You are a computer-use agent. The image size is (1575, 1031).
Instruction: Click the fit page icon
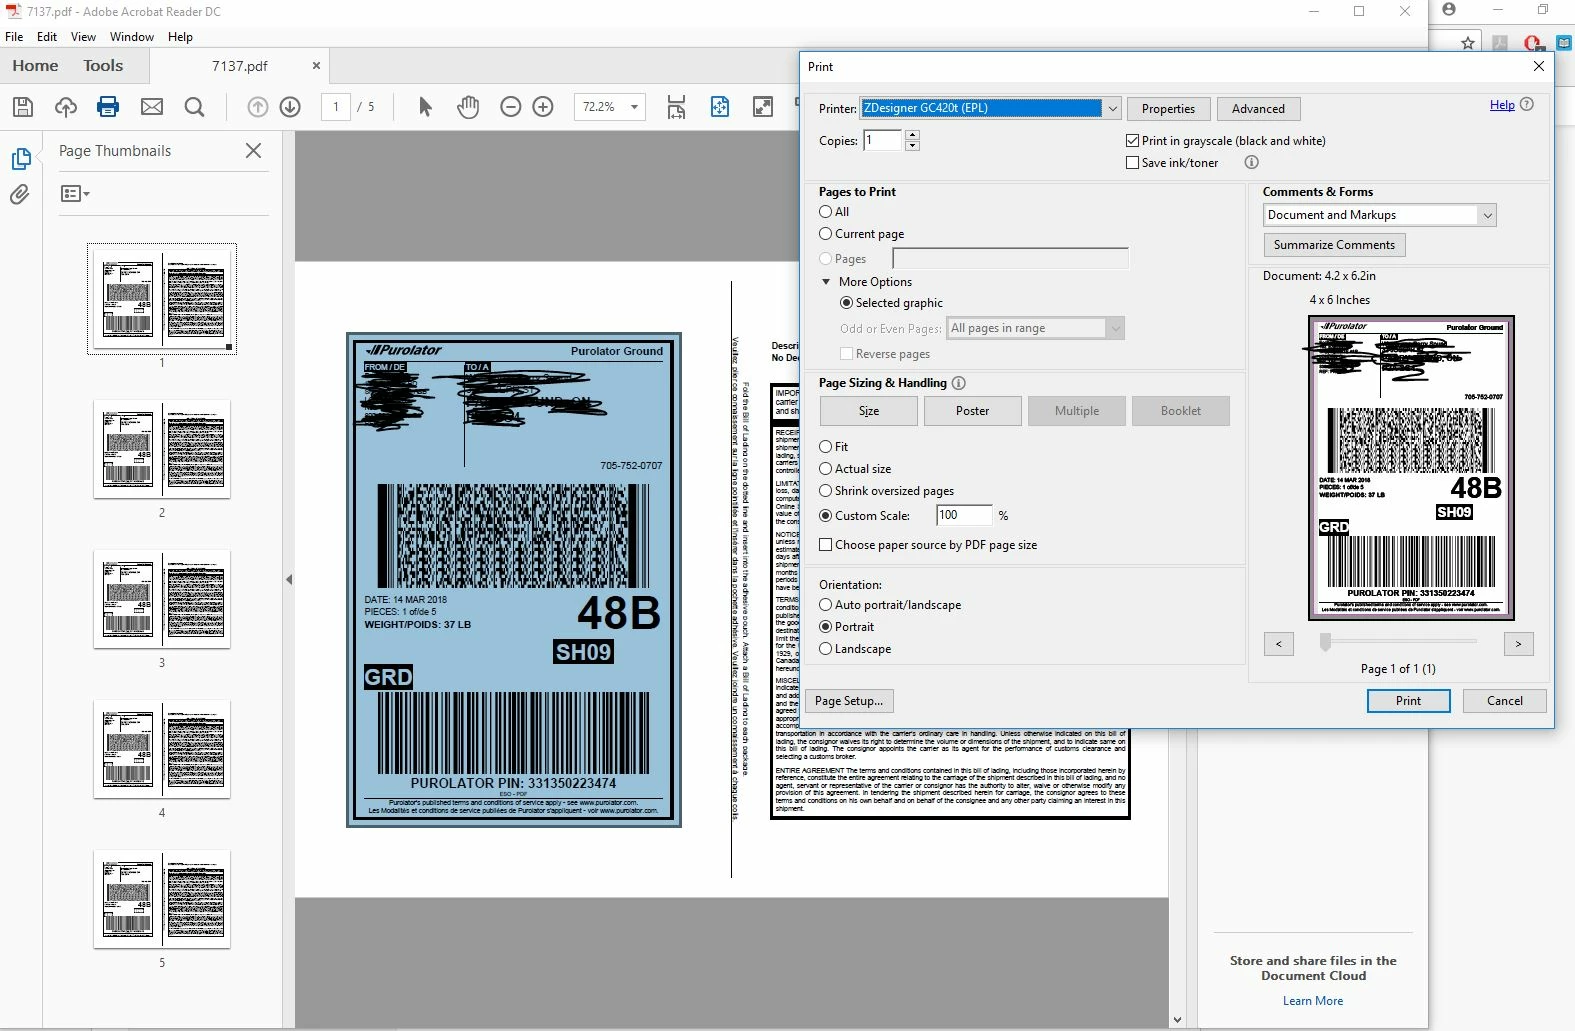click(x=720, y=107)
